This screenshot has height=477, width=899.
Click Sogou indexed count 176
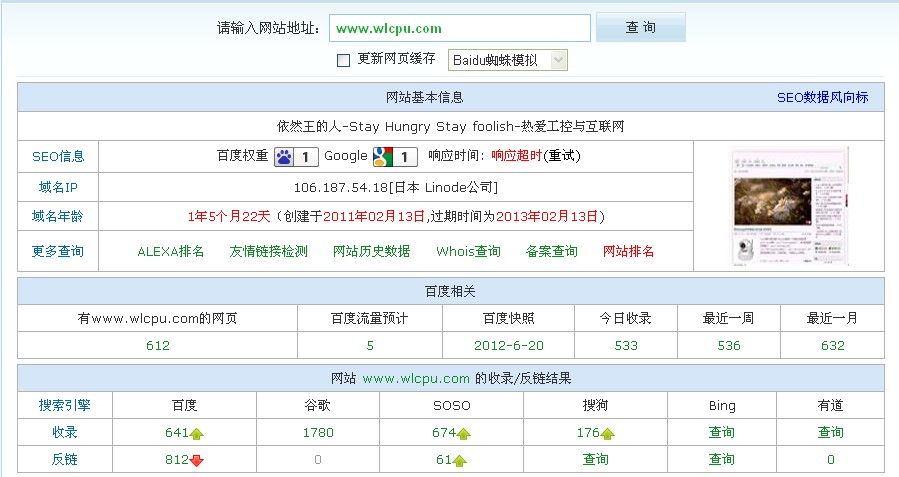tap(588, 433)
